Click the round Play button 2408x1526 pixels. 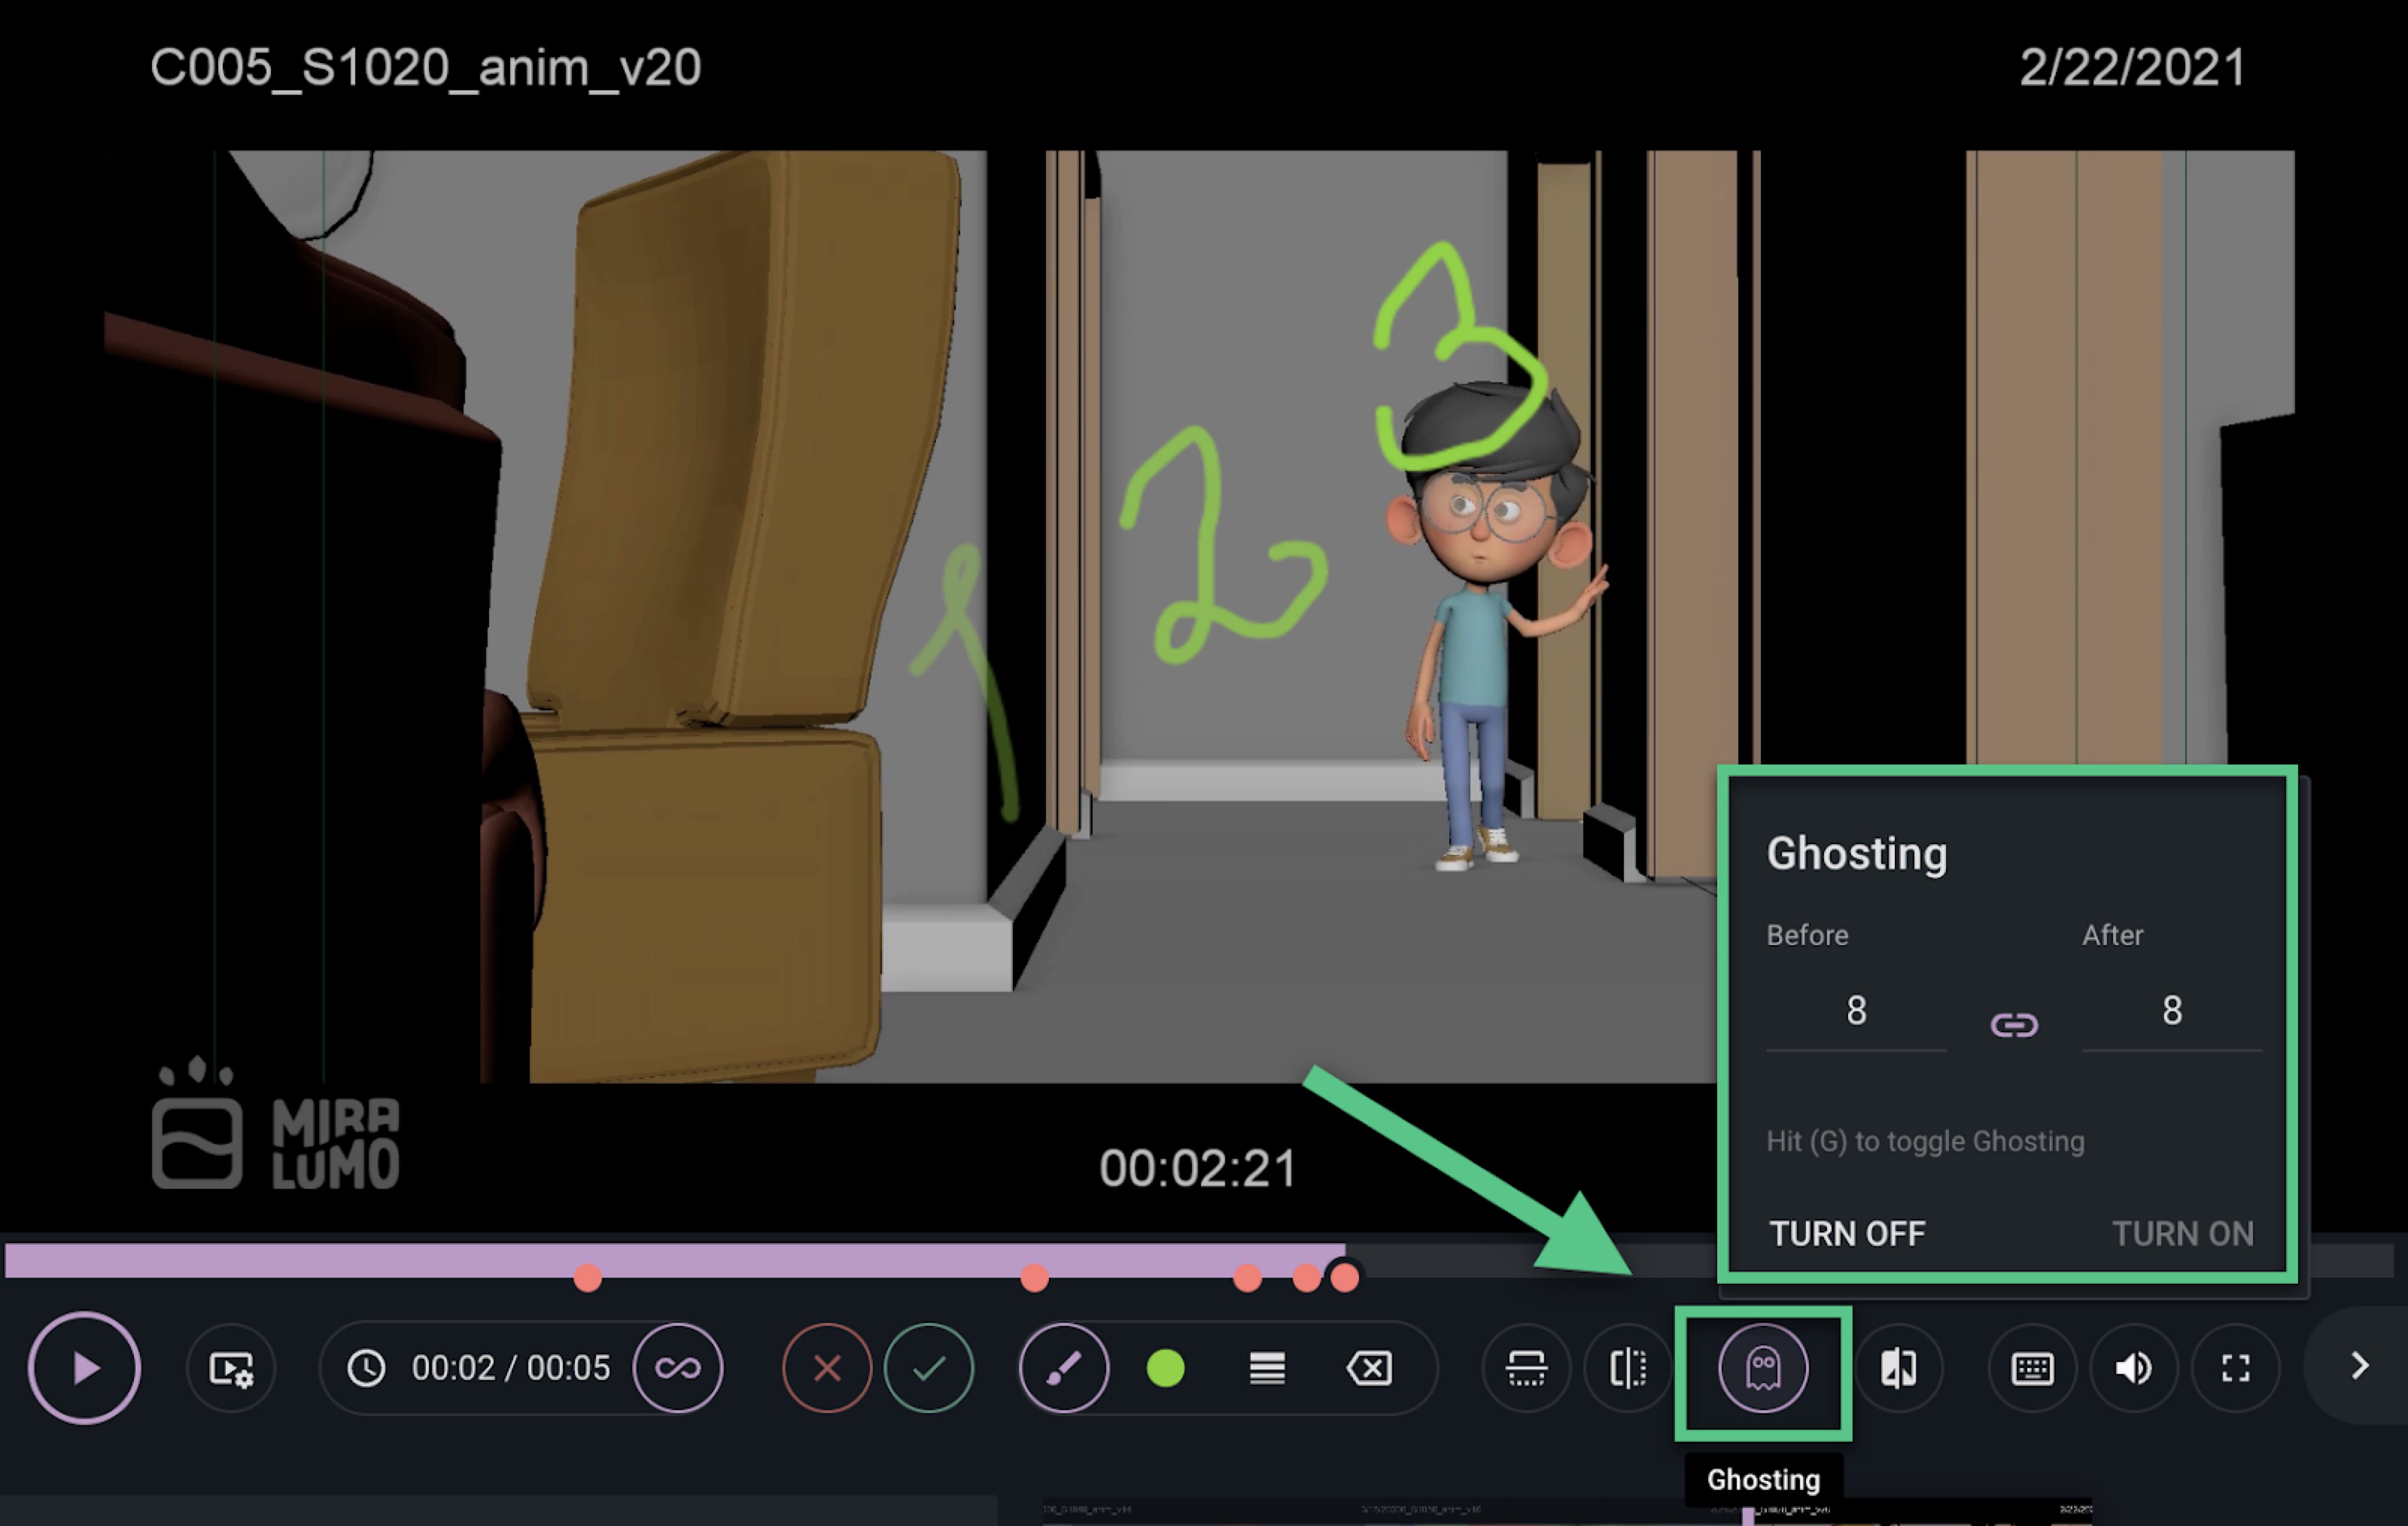click(85, 1367)
